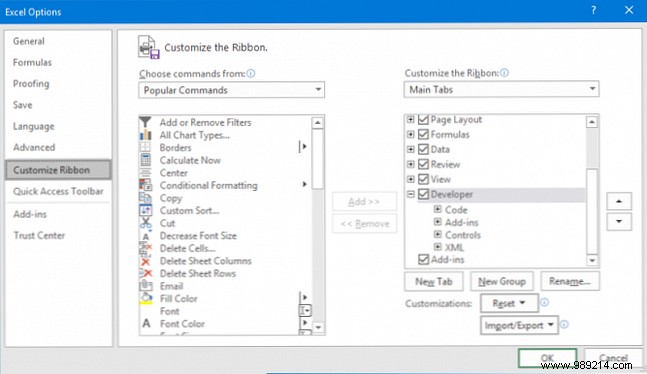Viewport: 647px width, 374px height.
Task: Uncheck the View tab checkbox
Action: pyautogui.click(x=423, y=179)
